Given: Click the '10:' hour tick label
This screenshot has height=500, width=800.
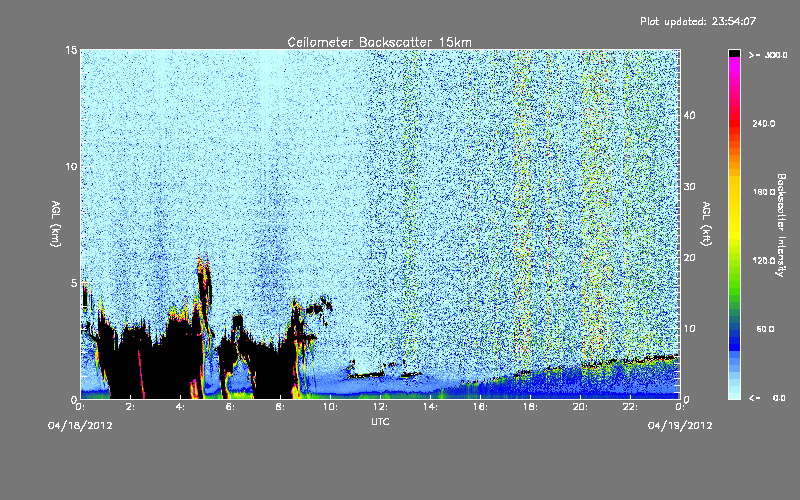Looking at the screenshot, I should (330, 407).
